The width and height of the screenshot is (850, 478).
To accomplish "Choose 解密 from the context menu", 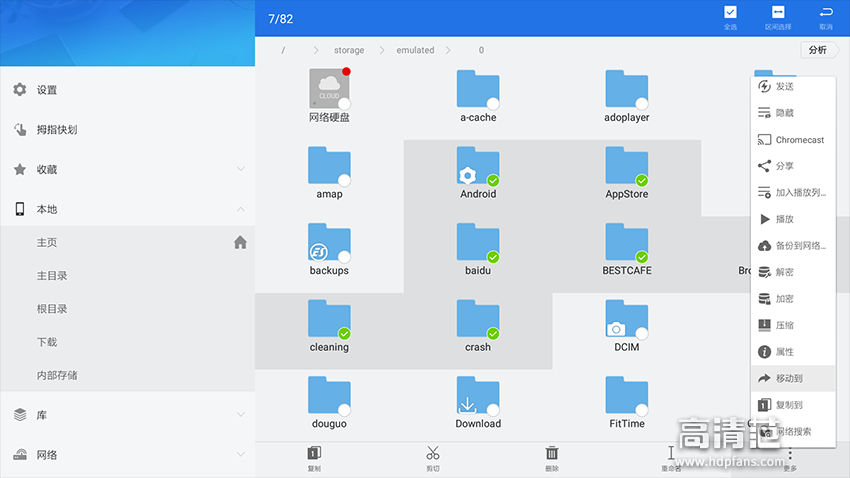I will (793, 272).
